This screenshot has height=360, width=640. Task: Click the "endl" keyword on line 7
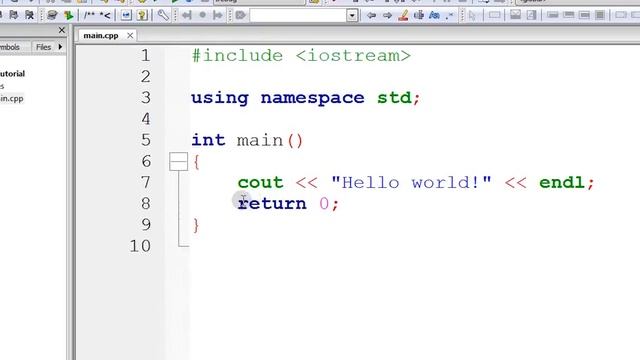562,182
